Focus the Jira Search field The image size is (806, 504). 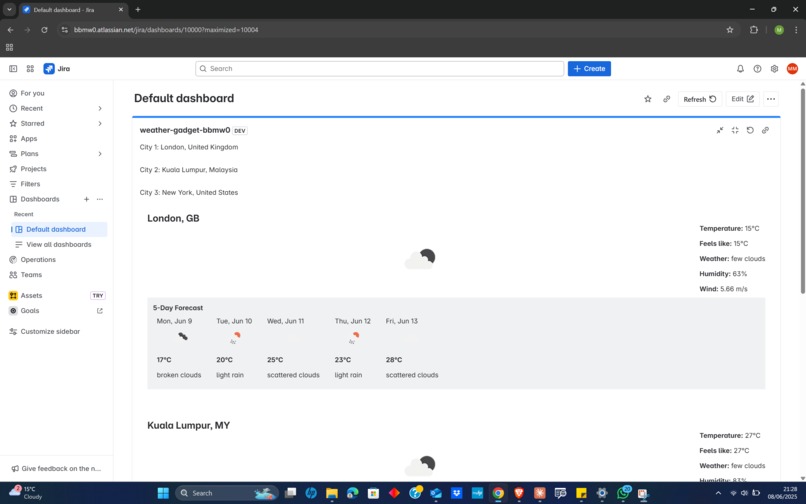coord(379,68)
